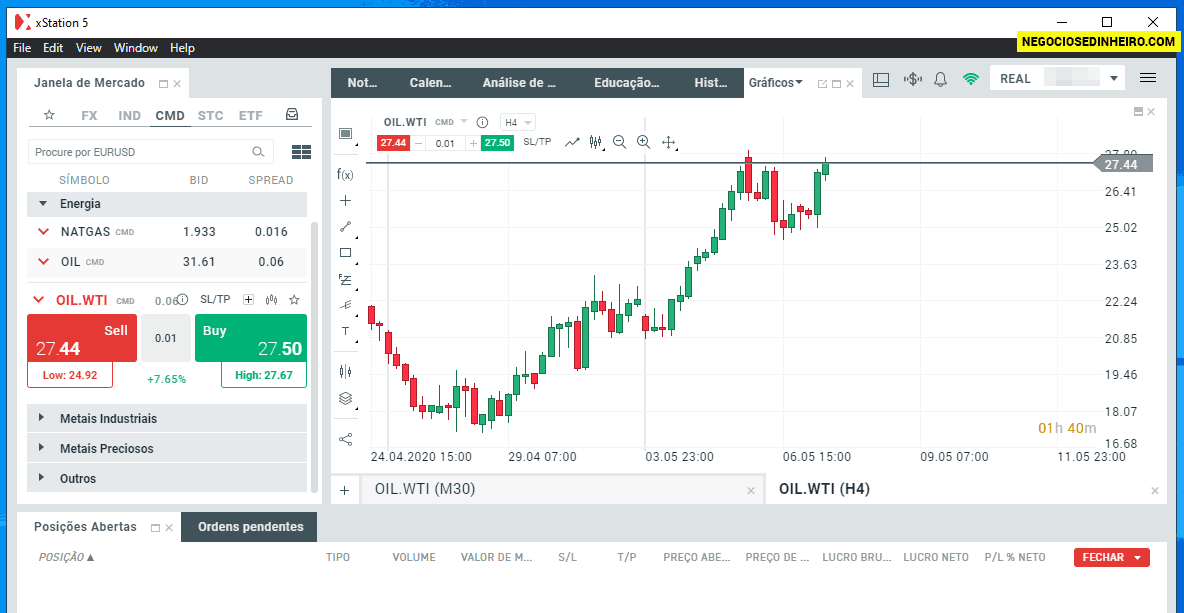Select the Fibonacci retracement tool
1184x613 pixels.
click(345, 279)
